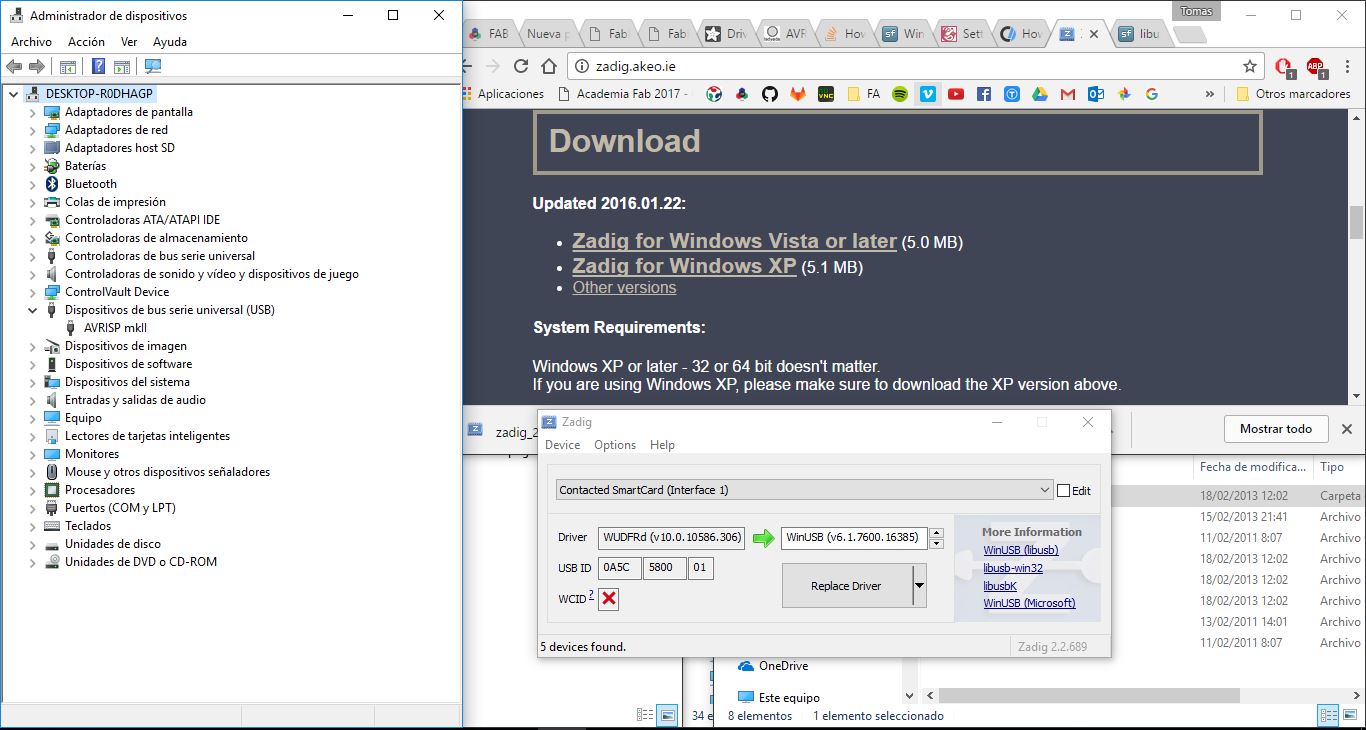Viewport: 1366px width, 730px height.
Task: Open the GitLab fox bookmark icon
Action: pyautogui.click(x=797, y=94)
